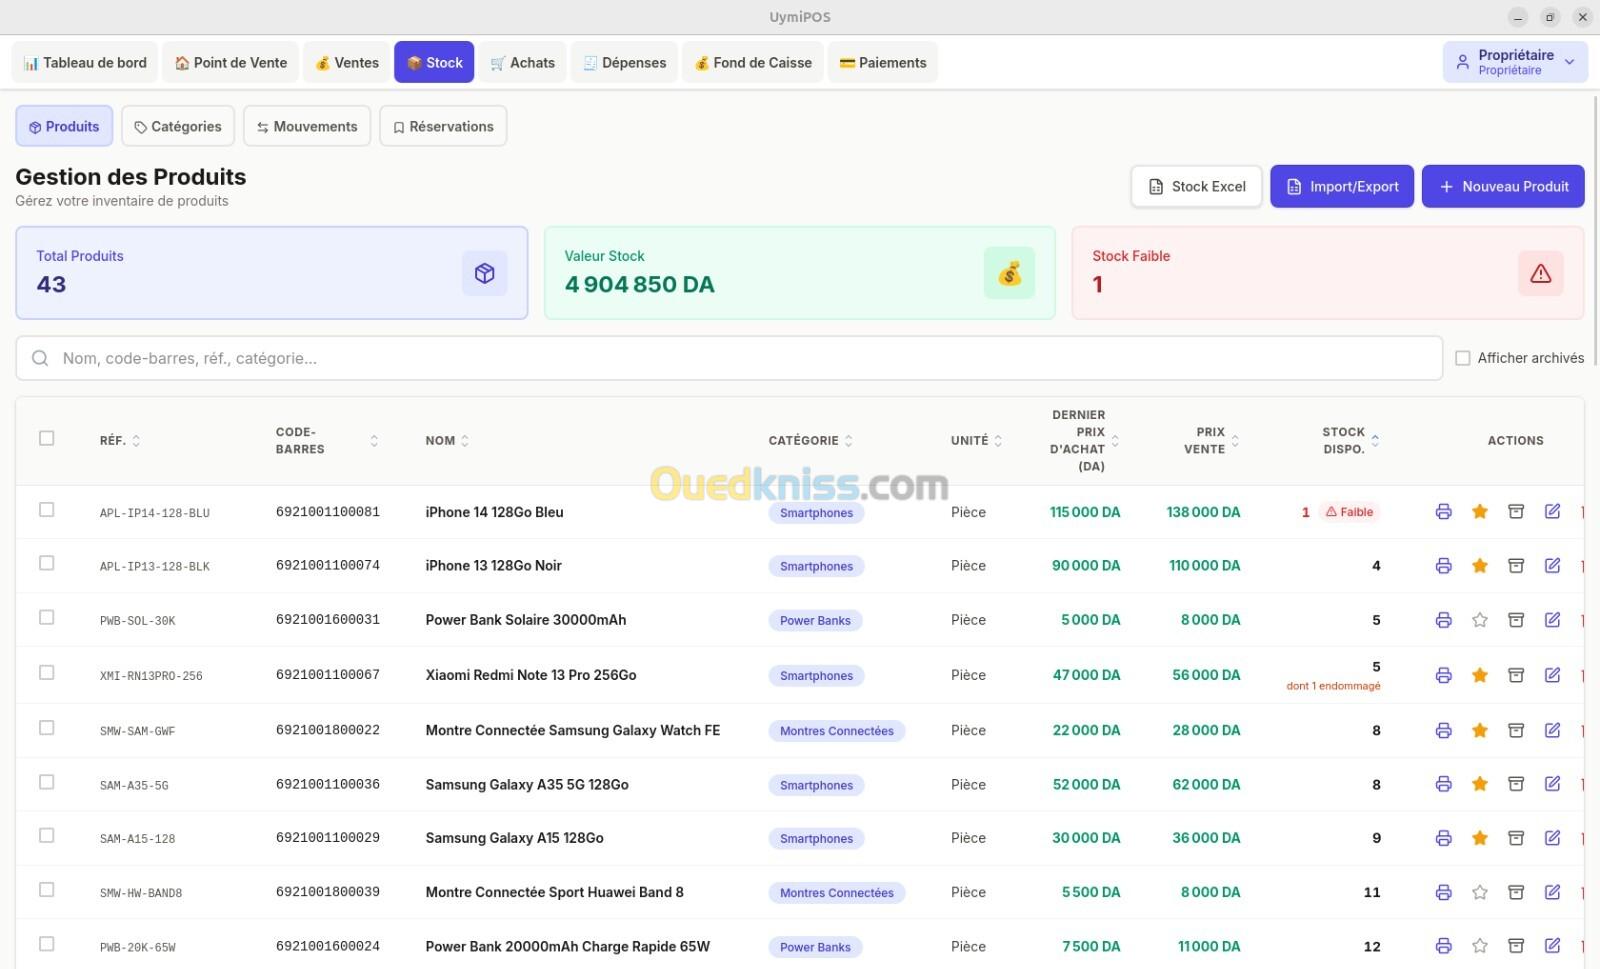Viewport: 1600px width, 969px height.
Task: Open the Mouvements sub-tab
Action: pyautogui.click(x=307, y=127)
